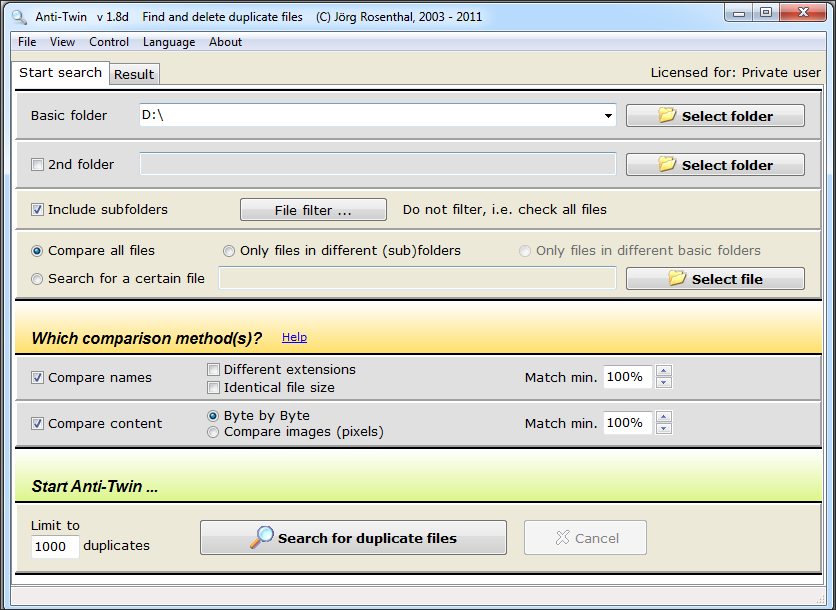Screen dimensions: 836x610
Task: Enable the 2nd folder checkbox
Action: pos(37,164)
